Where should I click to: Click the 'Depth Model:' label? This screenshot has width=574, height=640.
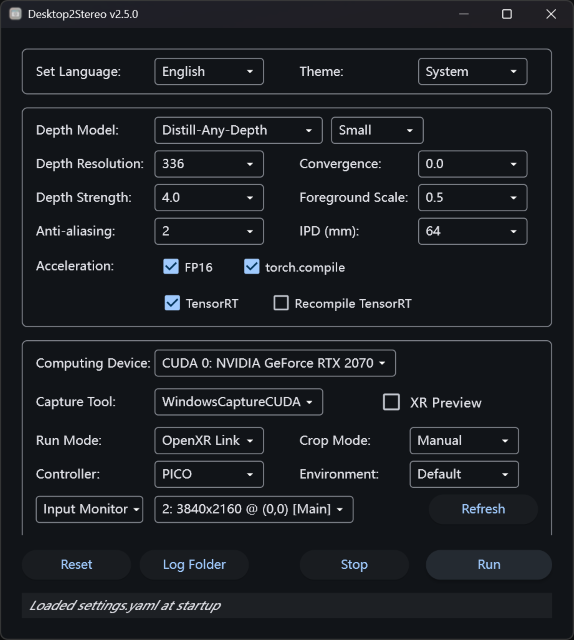(x=77, y=130)
